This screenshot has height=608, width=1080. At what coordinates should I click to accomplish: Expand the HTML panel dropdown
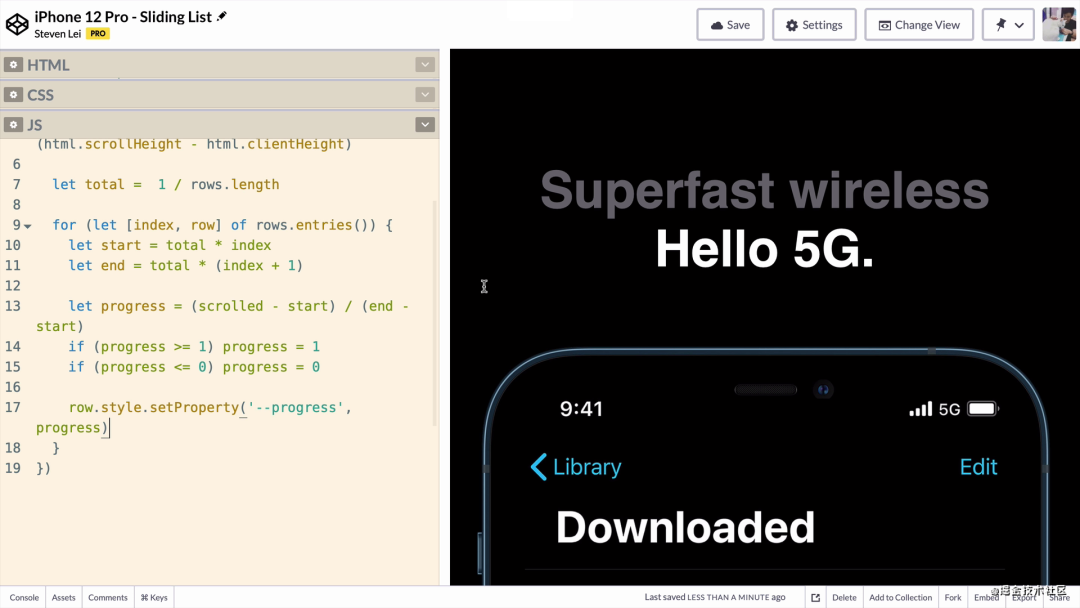tap(425, 65)
